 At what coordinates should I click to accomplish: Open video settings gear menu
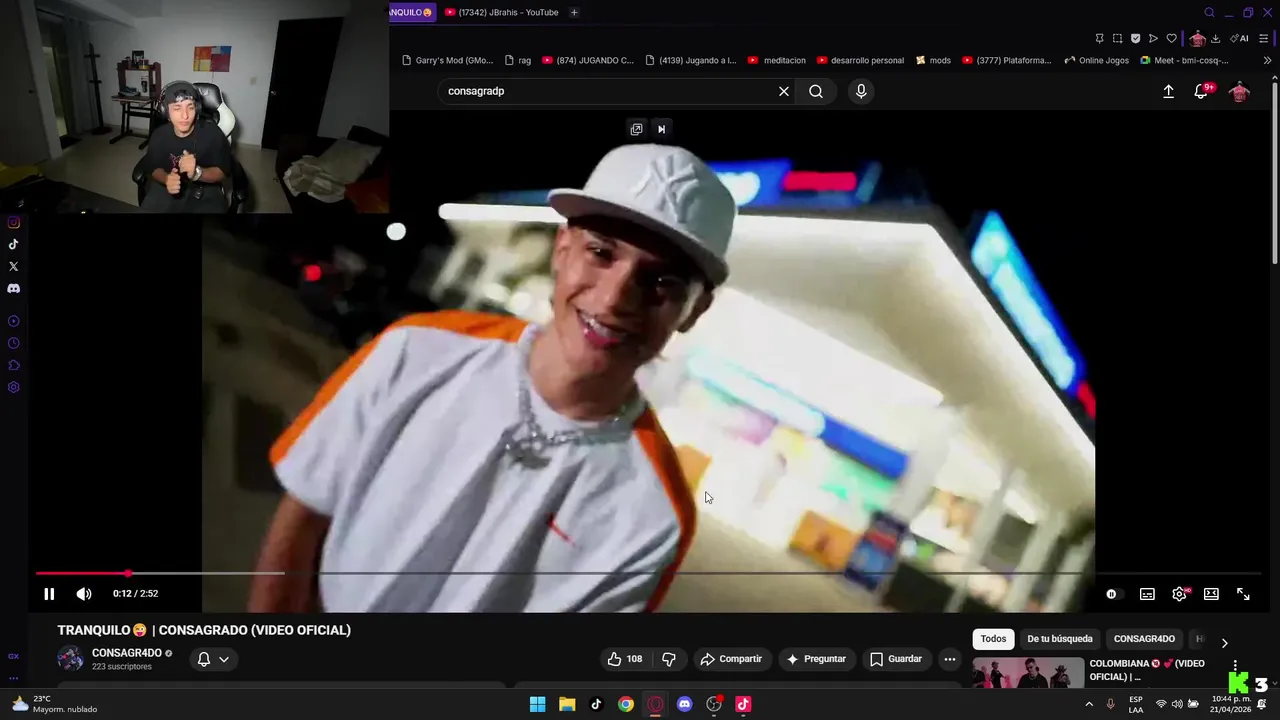tap(1180, 594)
